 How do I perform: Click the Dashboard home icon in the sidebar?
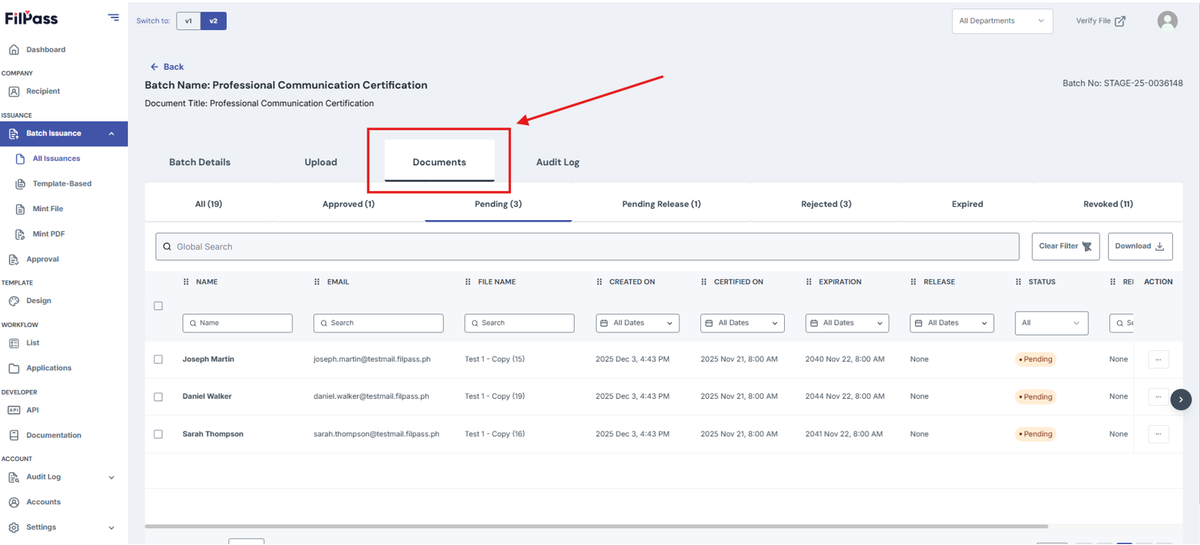pyautogui.click(x=14, y=49)
